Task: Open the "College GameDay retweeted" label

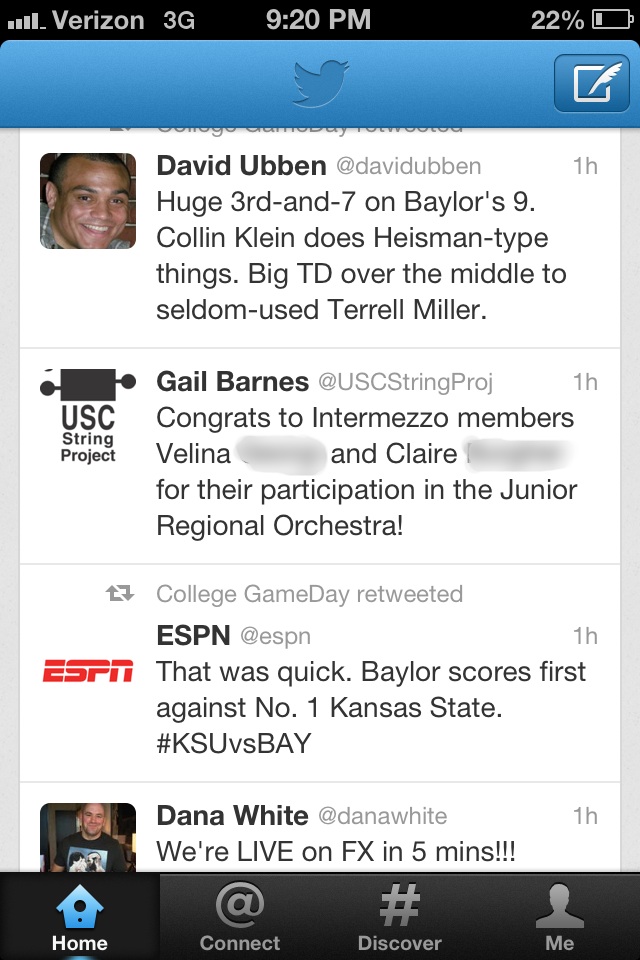Action: (x=309, y=594)
